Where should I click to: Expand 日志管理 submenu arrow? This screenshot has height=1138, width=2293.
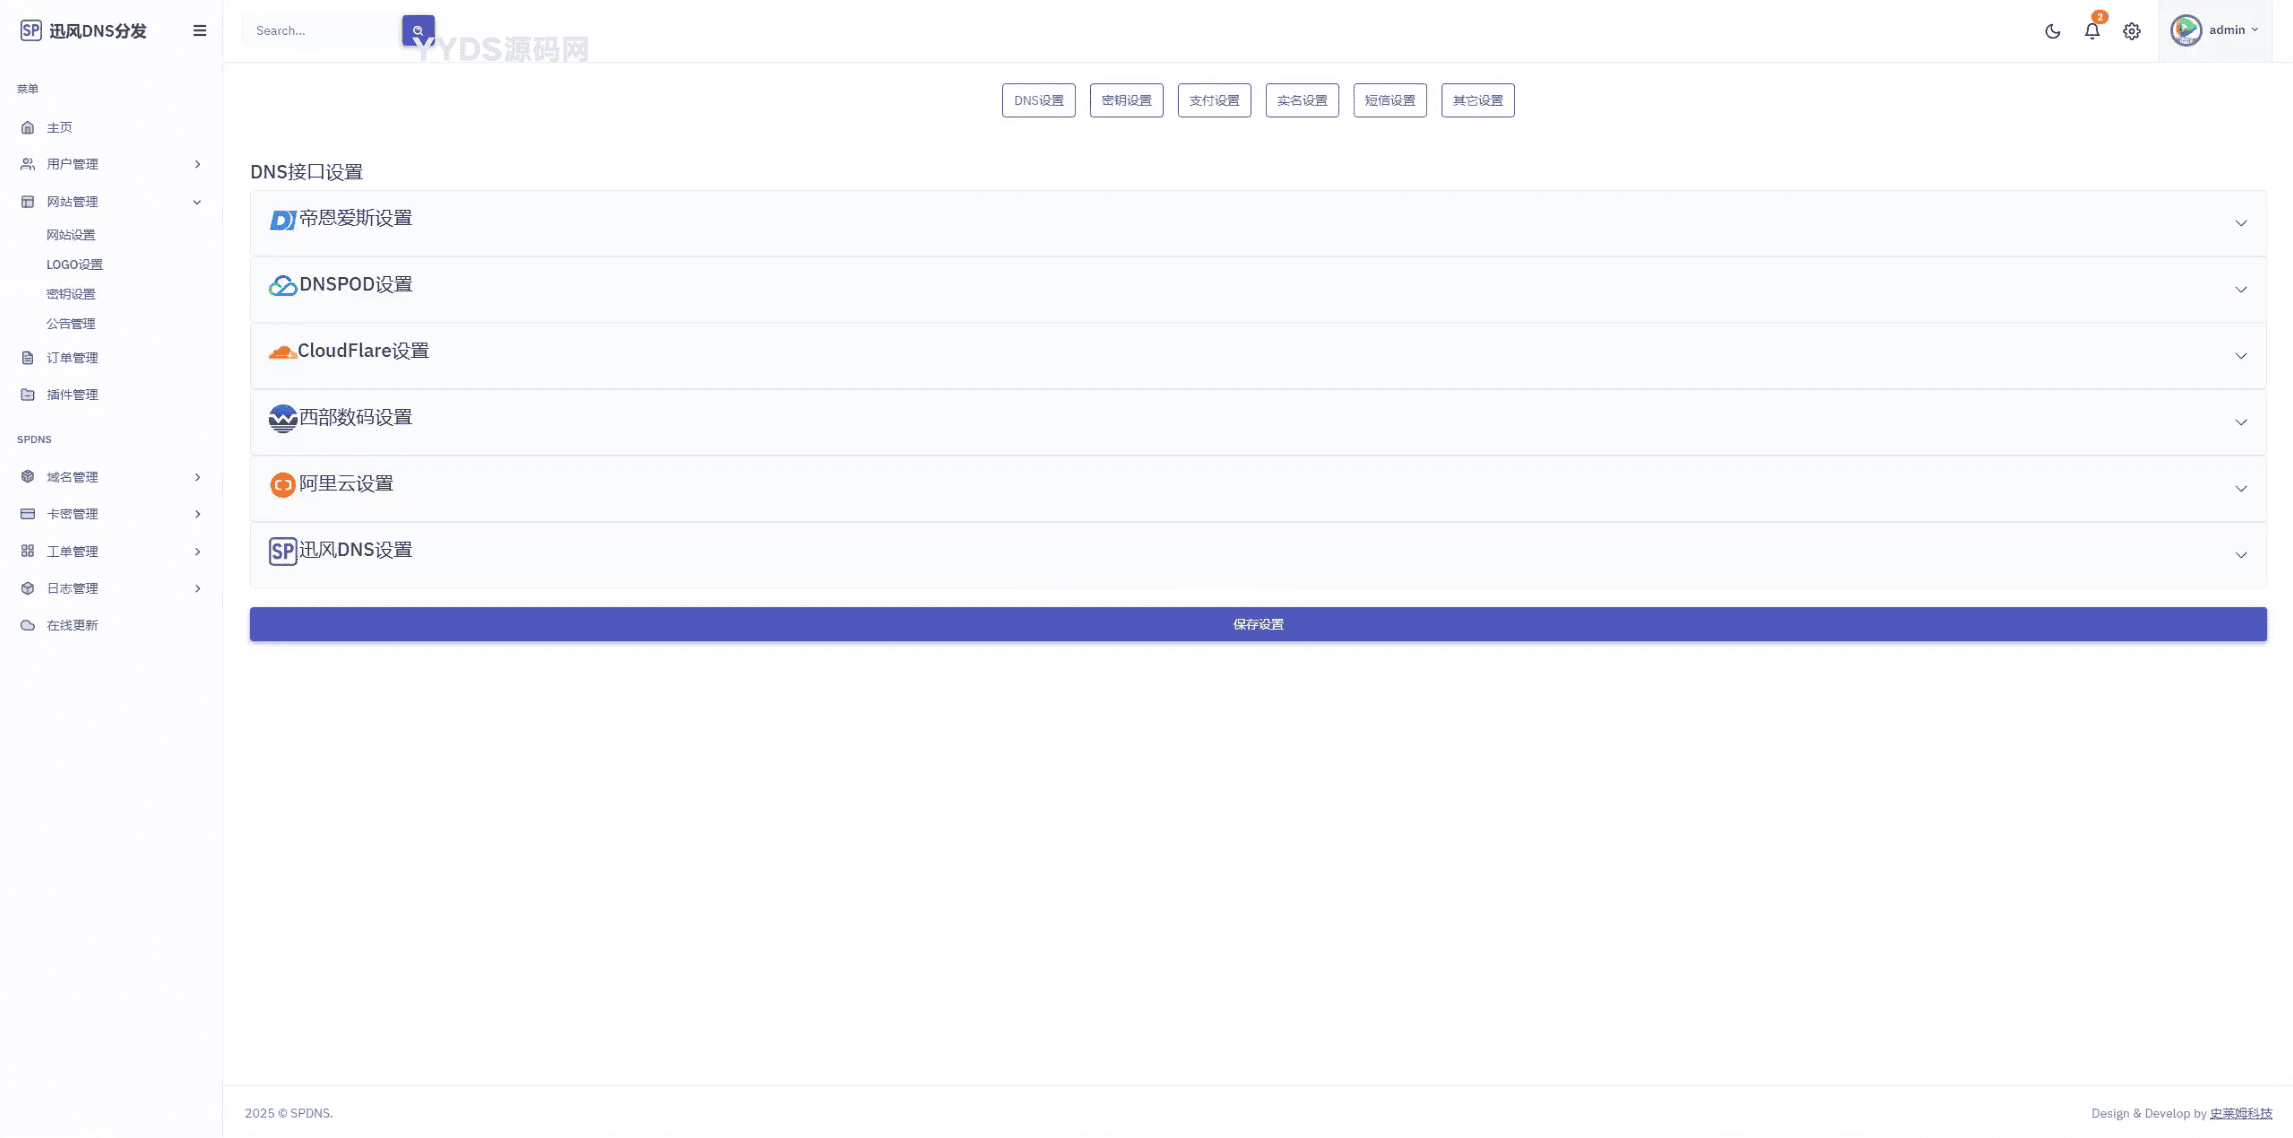coord(197,588)
